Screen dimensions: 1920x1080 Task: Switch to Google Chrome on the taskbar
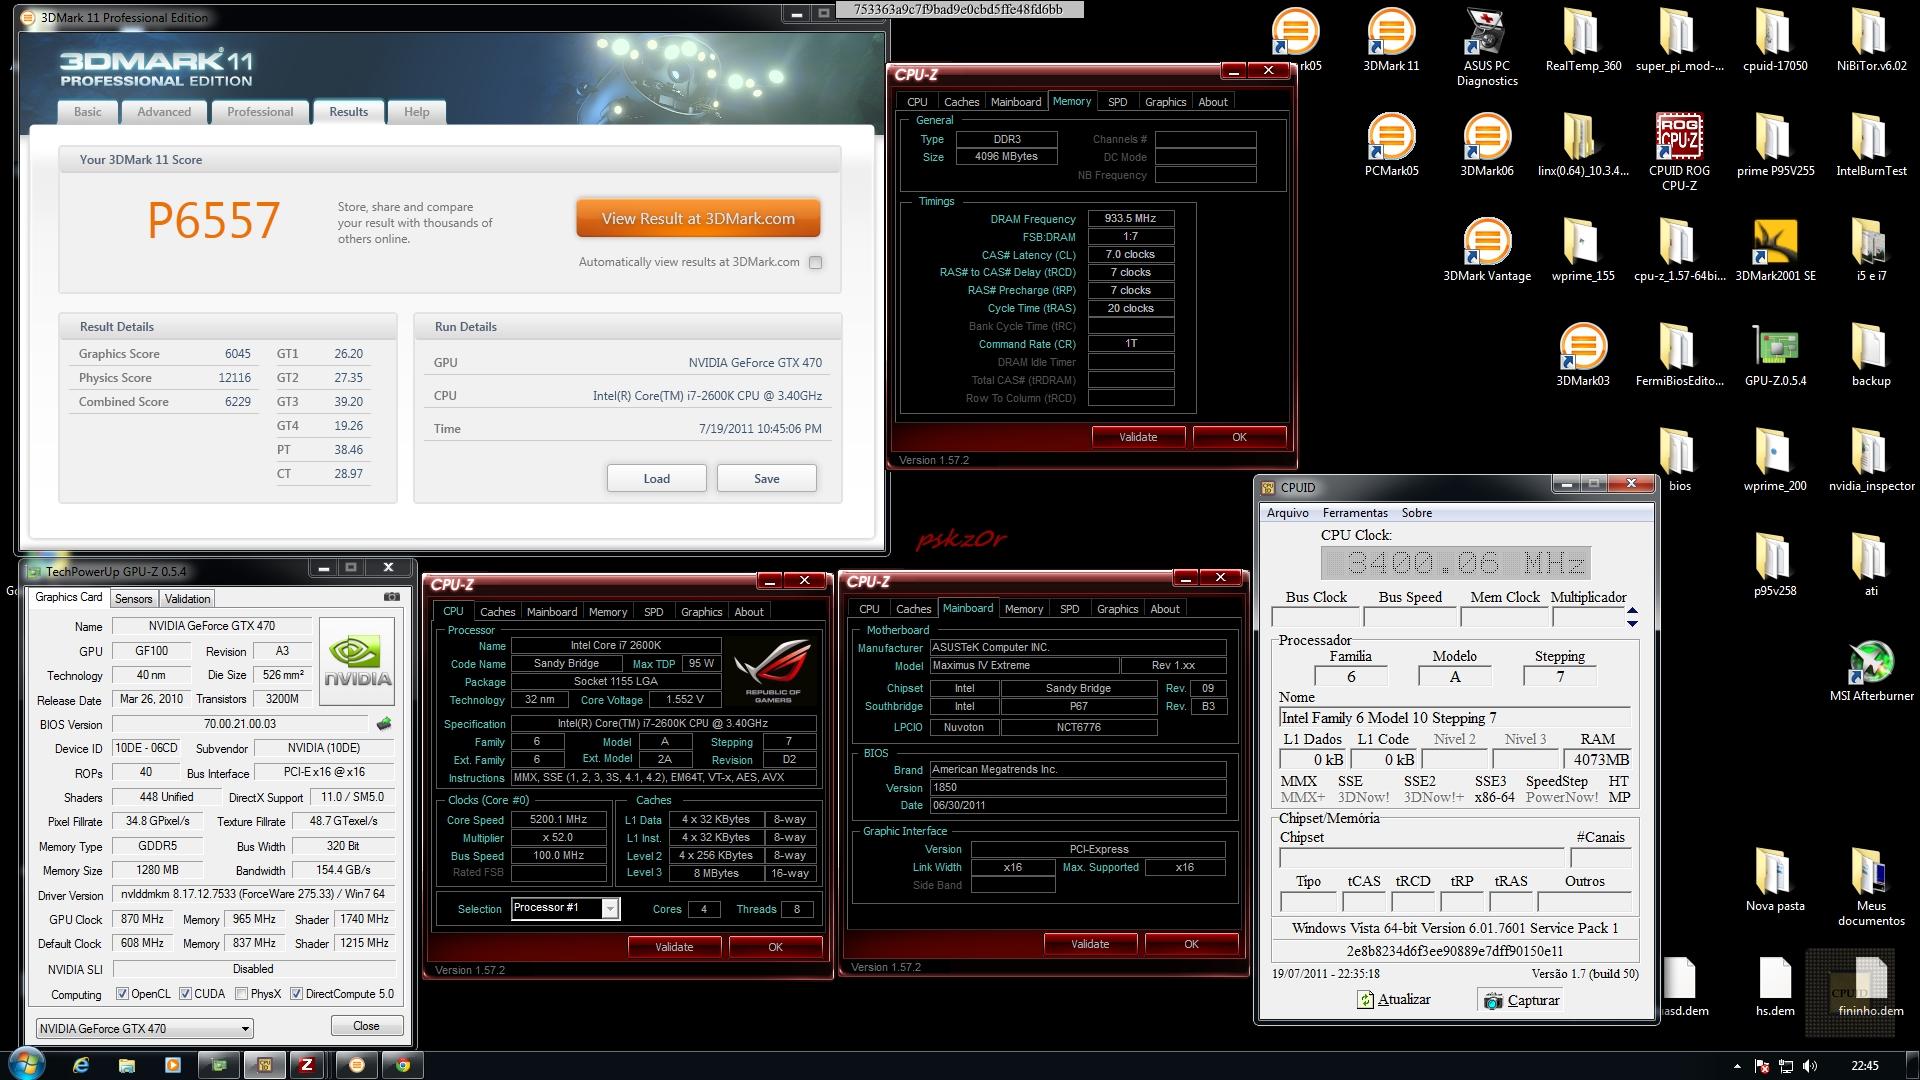click(402, 1065)
